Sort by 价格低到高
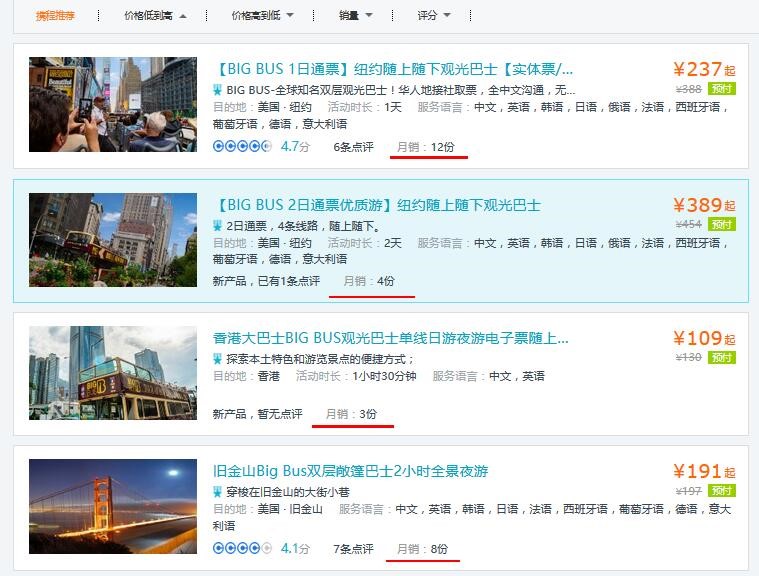This screenshot has width=759, height=576. [155, 15]
